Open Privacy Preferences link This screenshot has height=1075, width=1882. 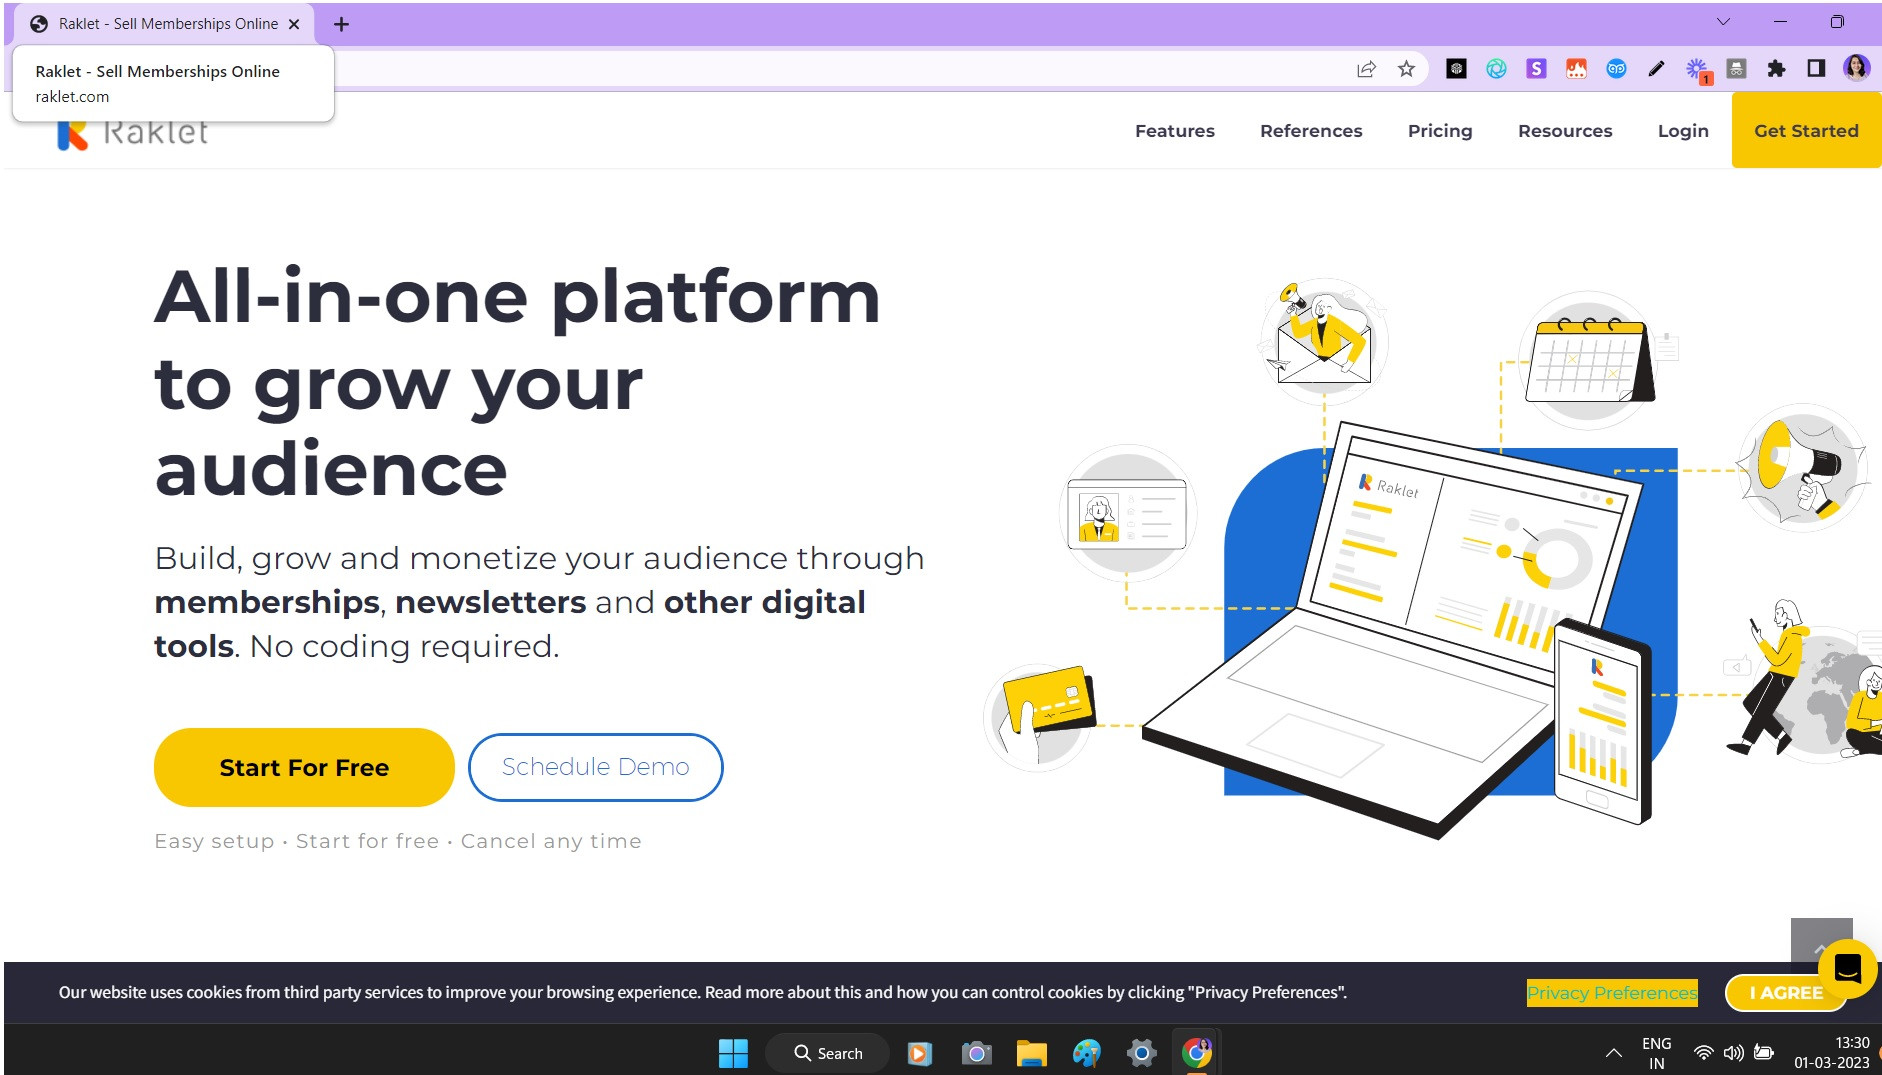coord(1612,992)
